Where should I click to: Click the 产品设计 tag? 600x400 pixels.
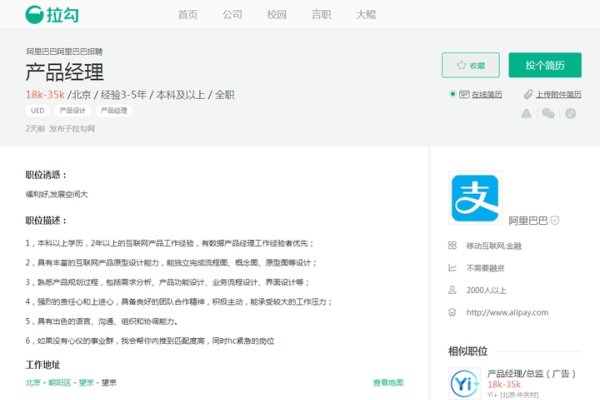tap(72, 111)
